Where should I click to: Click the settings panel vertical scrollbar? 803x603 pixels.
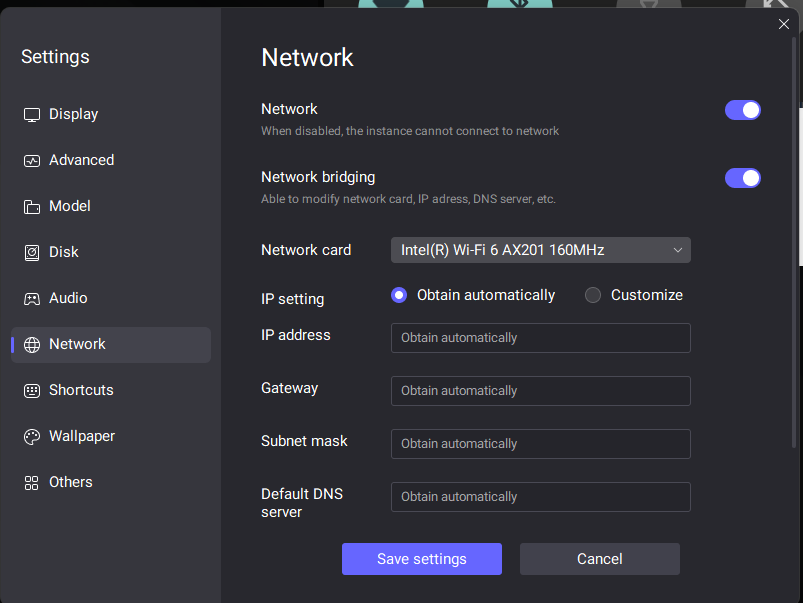[794, 241]
